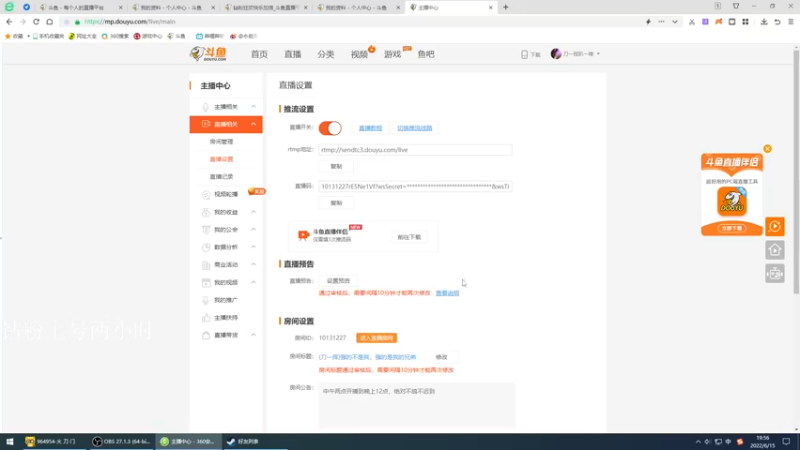800x450 pixels.
Task: Click the 我的推广 sidebar icon
Action: click(206, 300)
